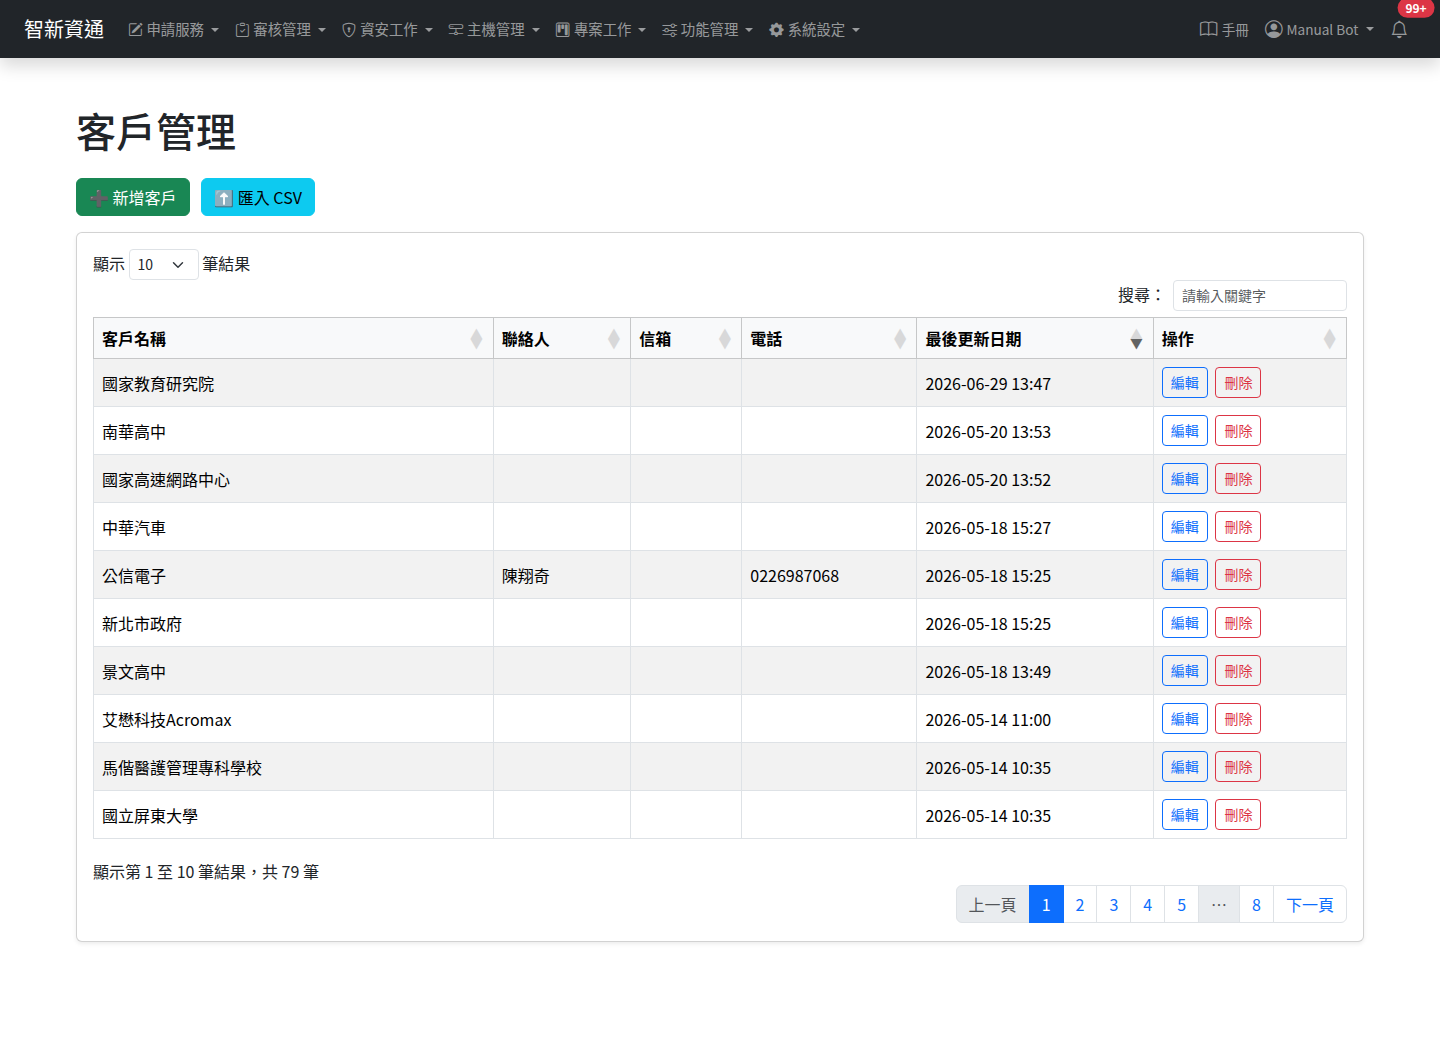This screenshot has width=1440, height=1050.
Task: Delete 中華汽車 customer
Action: 1238,527
